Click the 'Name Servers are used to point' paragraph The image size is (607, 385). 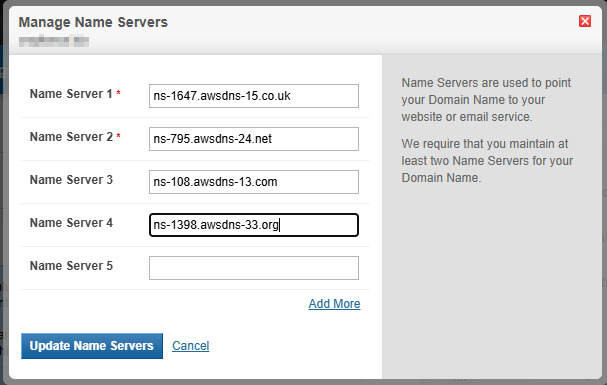coord(486,100)
